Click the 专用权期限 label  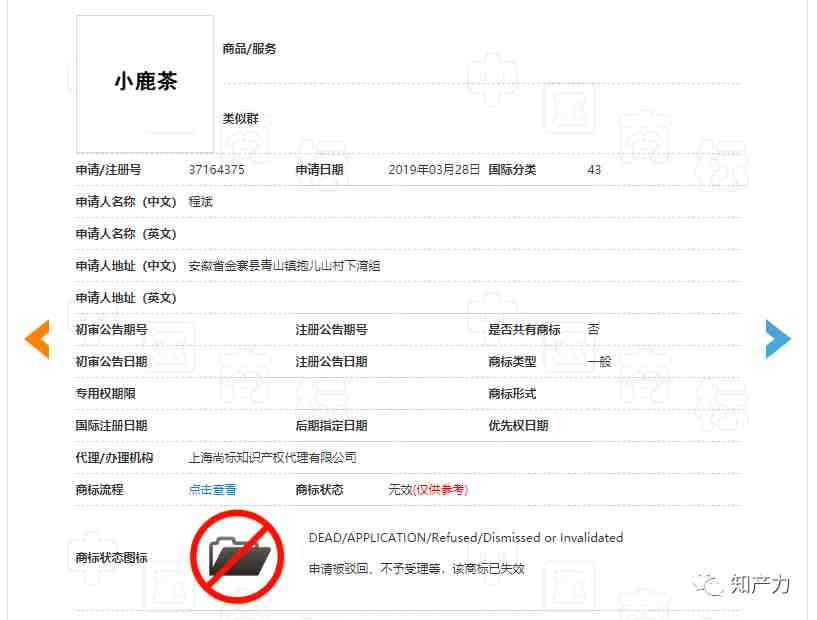(106, 394)
